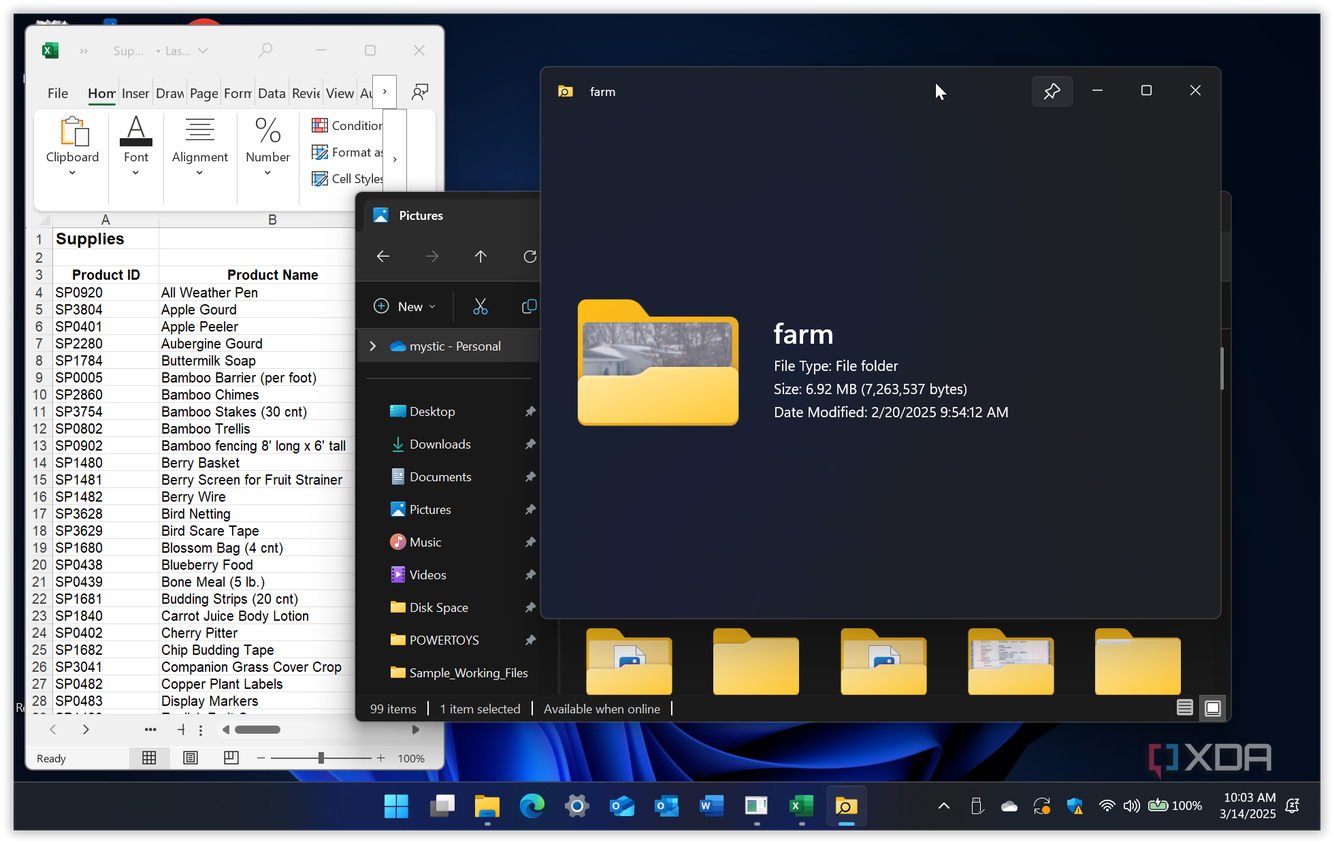Click the Cell Styles icon in Excel
Image resolution: width=1334 pixels, height=844 pixels.
point(320,179)
